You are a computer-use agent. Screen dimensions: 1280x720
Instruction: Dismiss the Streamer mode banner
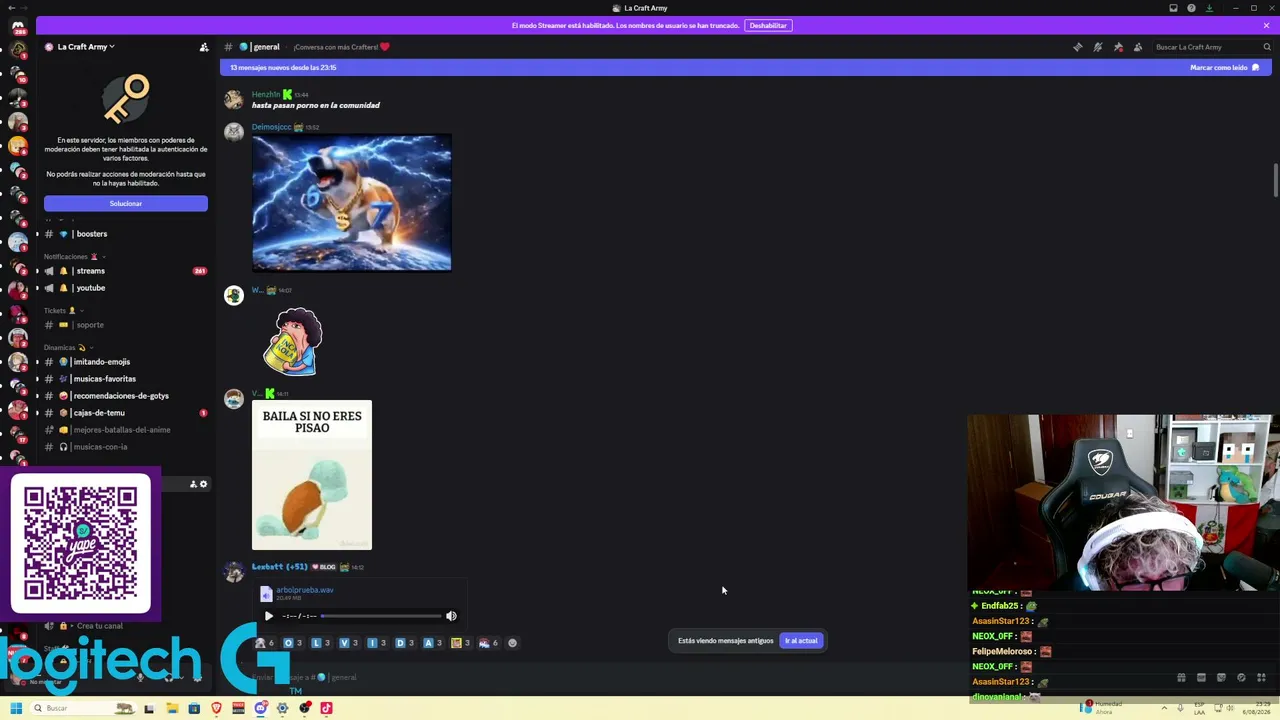pos(1266,25)
